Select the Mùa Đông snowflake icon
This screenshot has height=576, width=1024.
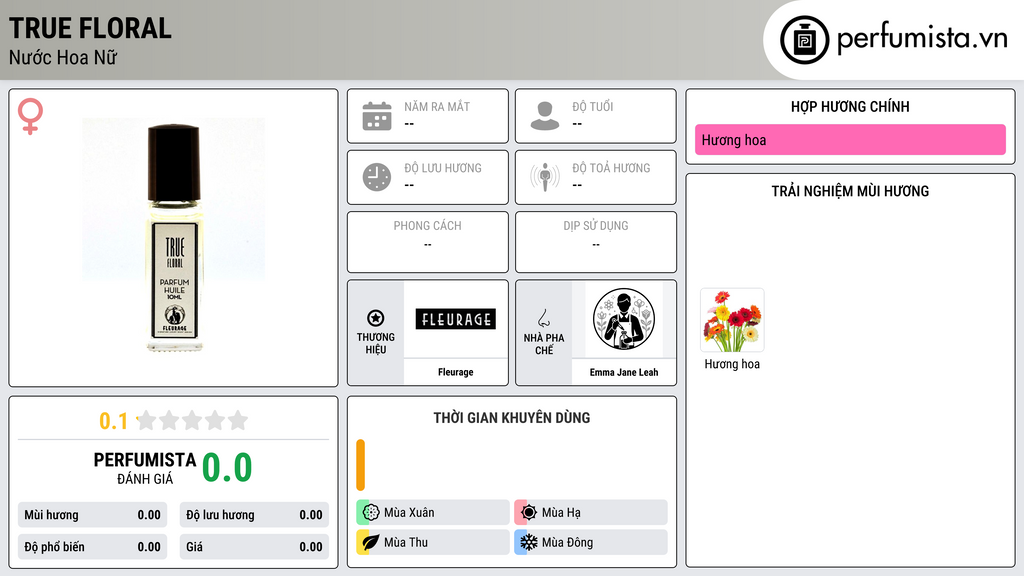(529, 542)
